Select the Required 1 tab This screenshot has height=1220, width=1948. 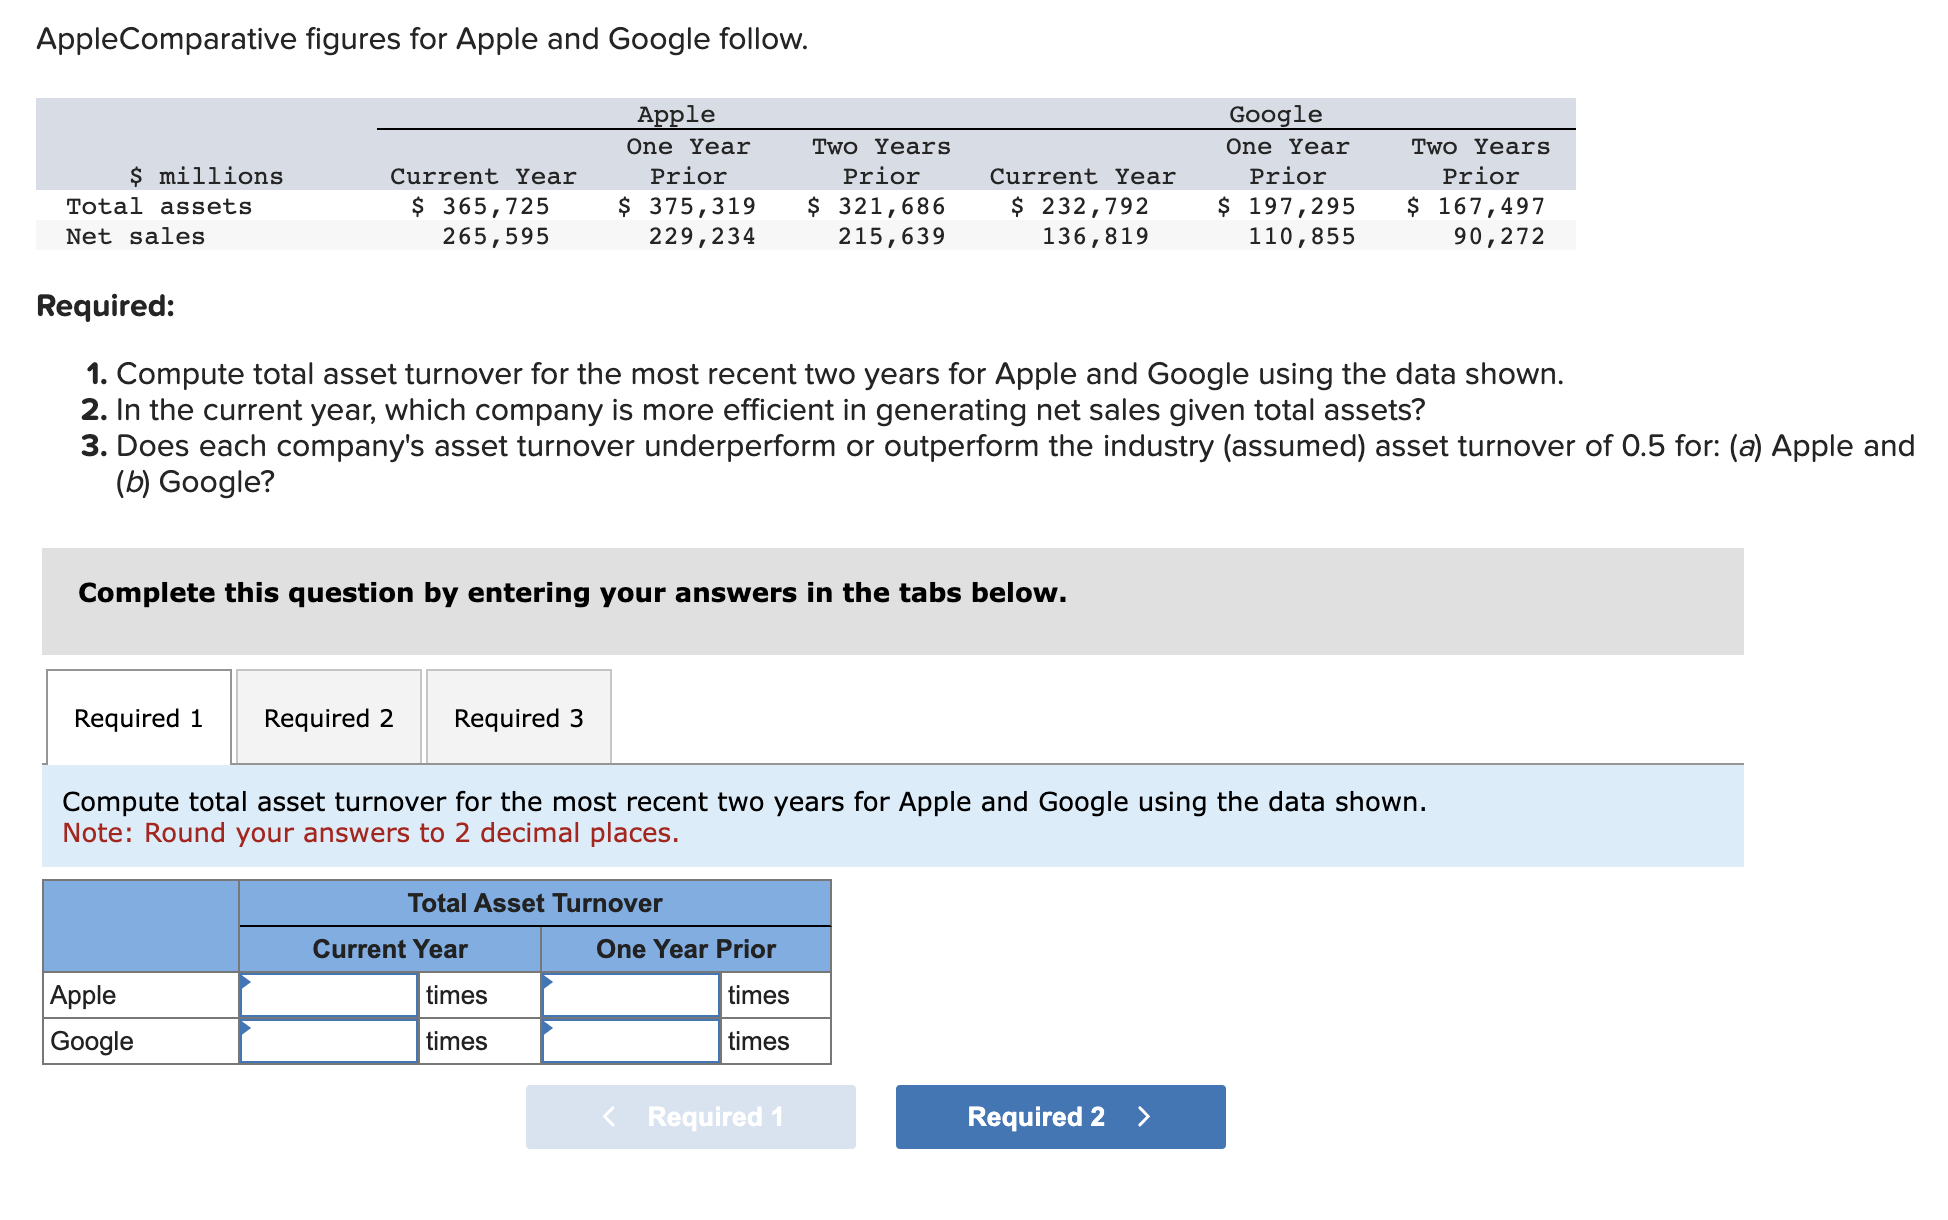(138, 717)
